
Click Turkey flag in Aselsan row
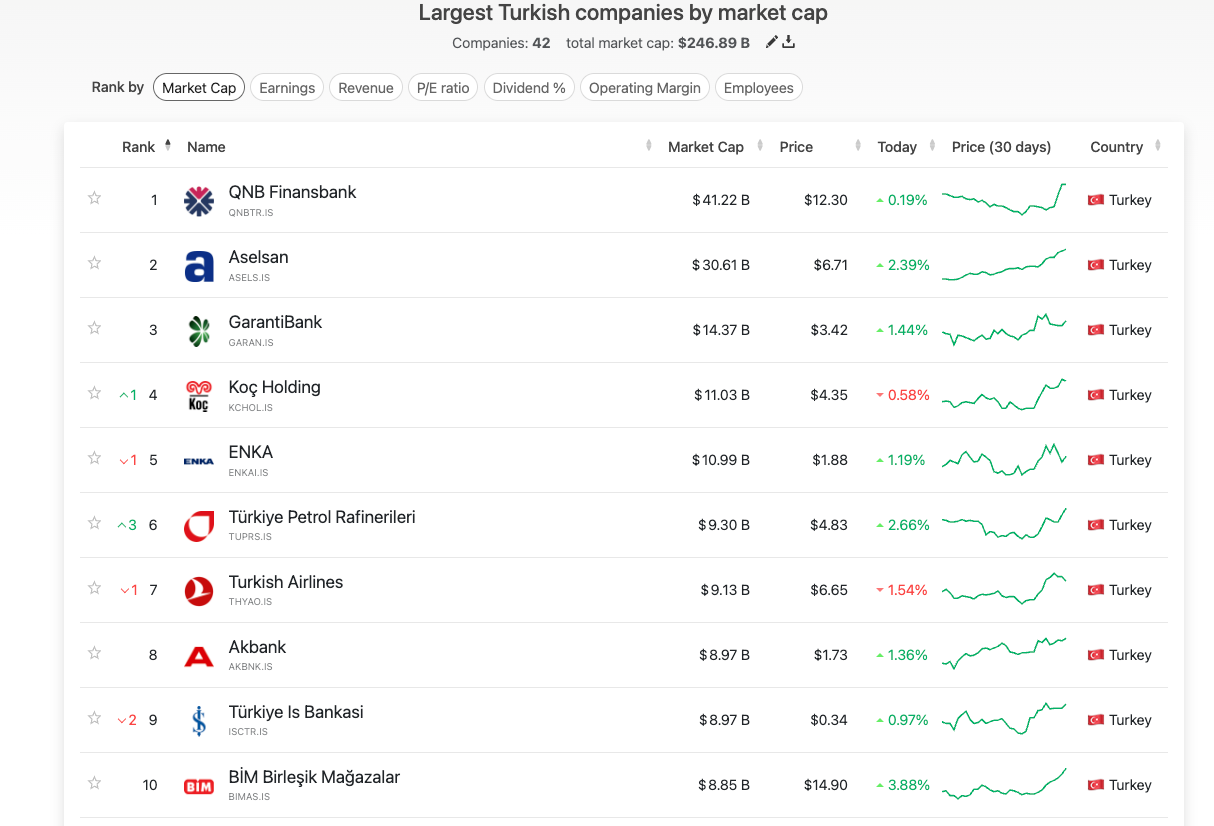point(1095,265)
